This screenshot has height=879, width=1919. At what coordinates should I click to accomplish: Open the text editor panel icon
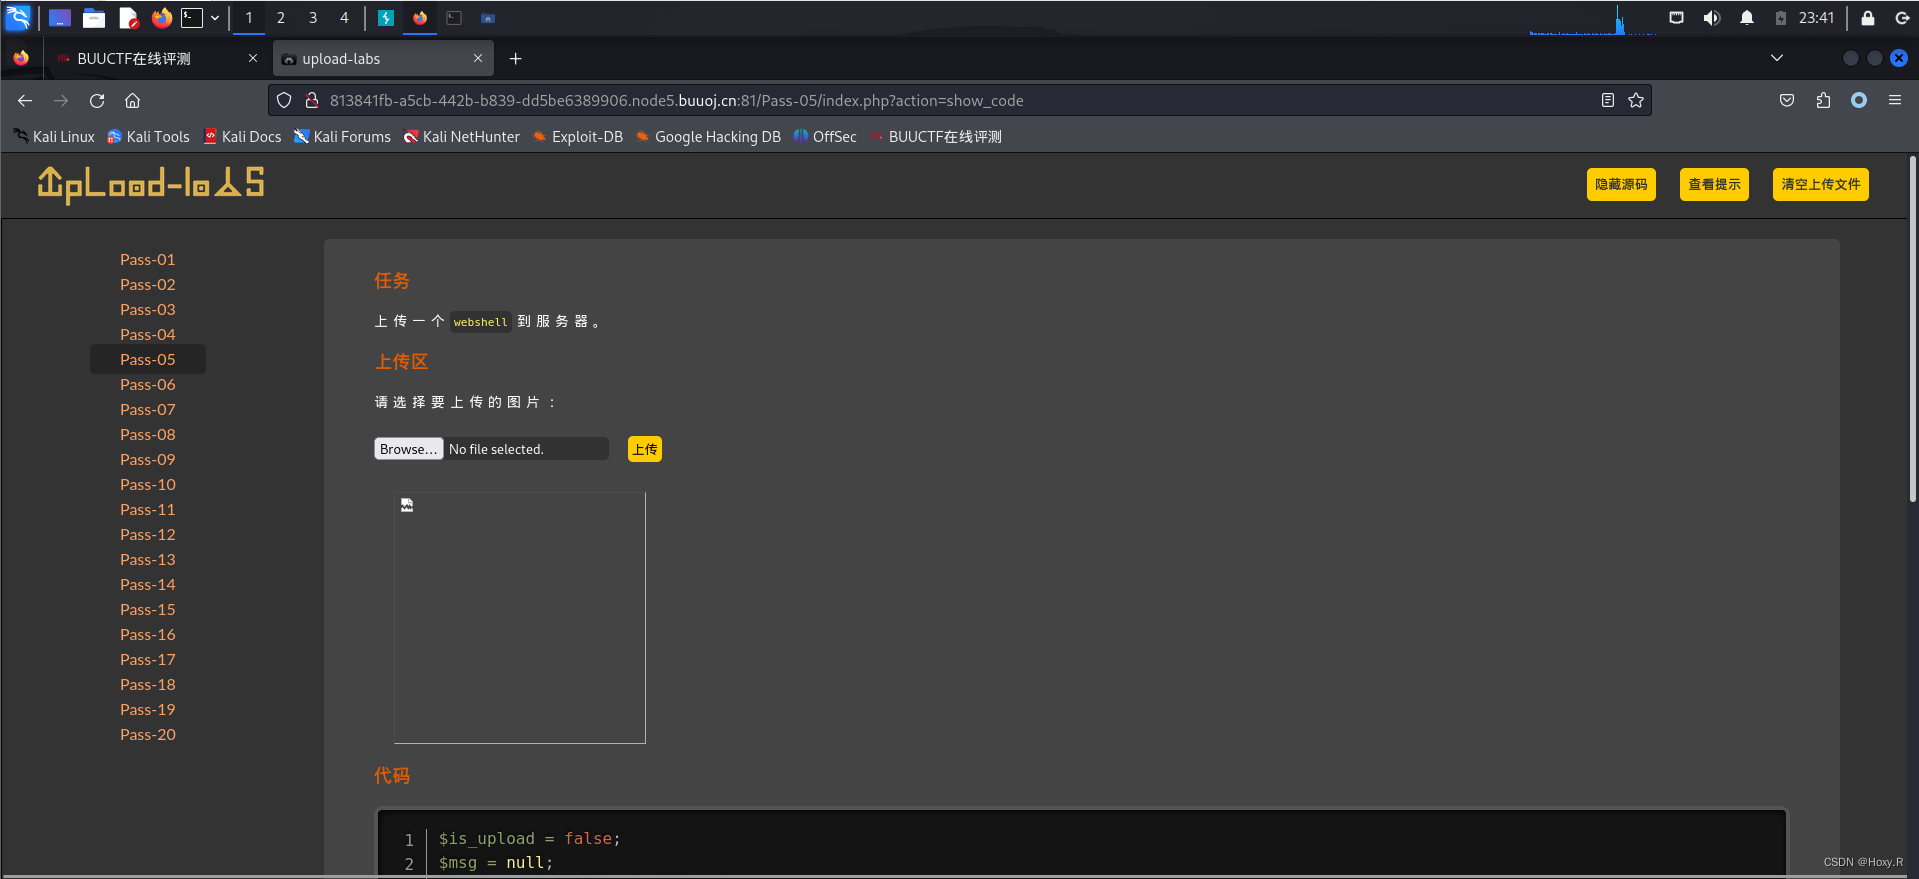[x=128, y=18]
